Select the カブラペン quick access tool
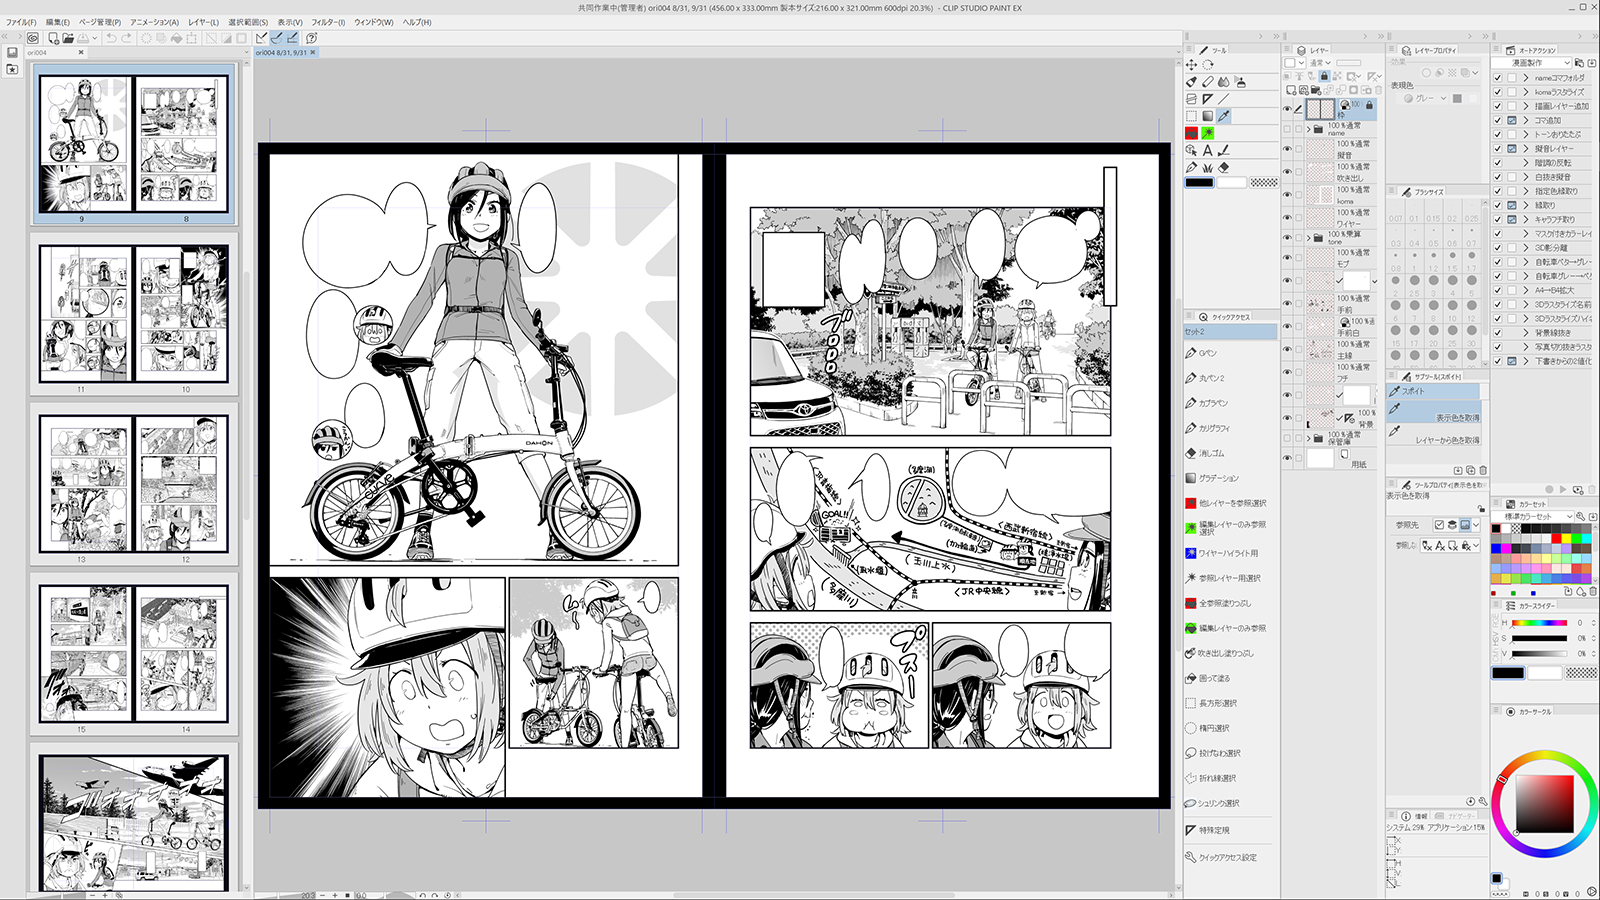The height and width of the screenshot is (900, 1600). tap(1206, 403)
